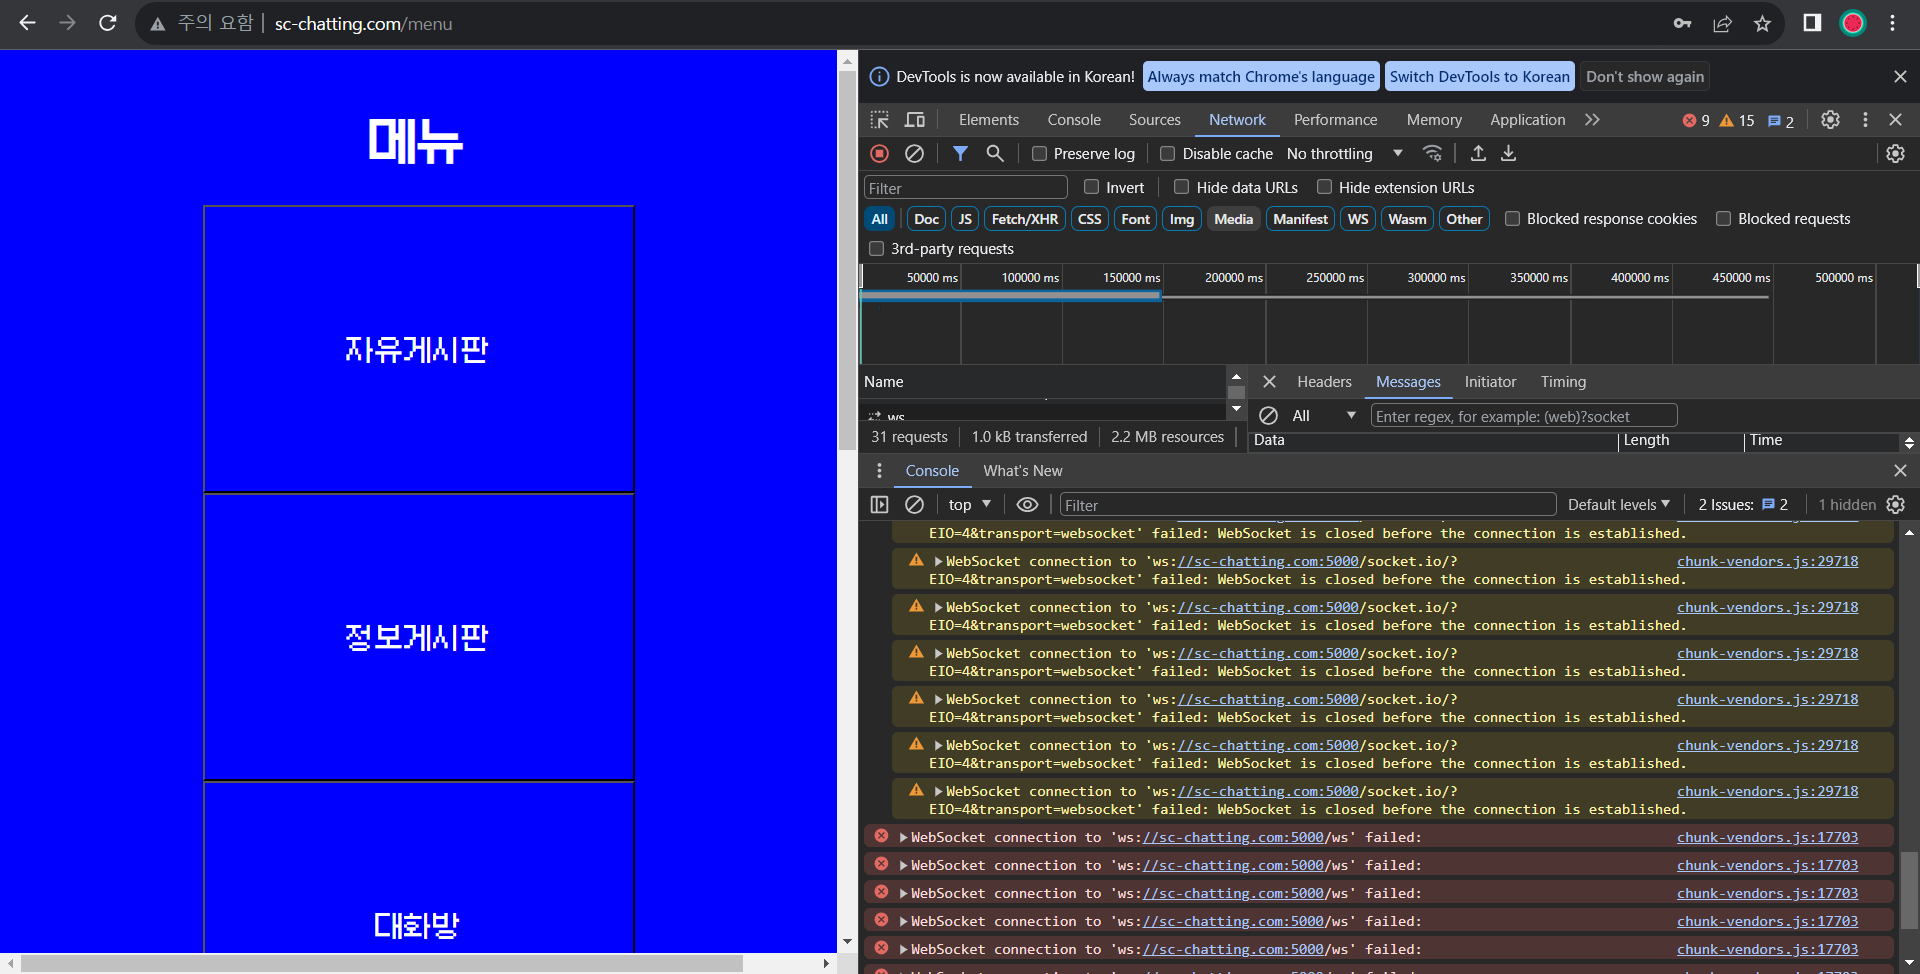Open the Elements tab
This screenshot has width=1920, height=974.
click(989, 120)
